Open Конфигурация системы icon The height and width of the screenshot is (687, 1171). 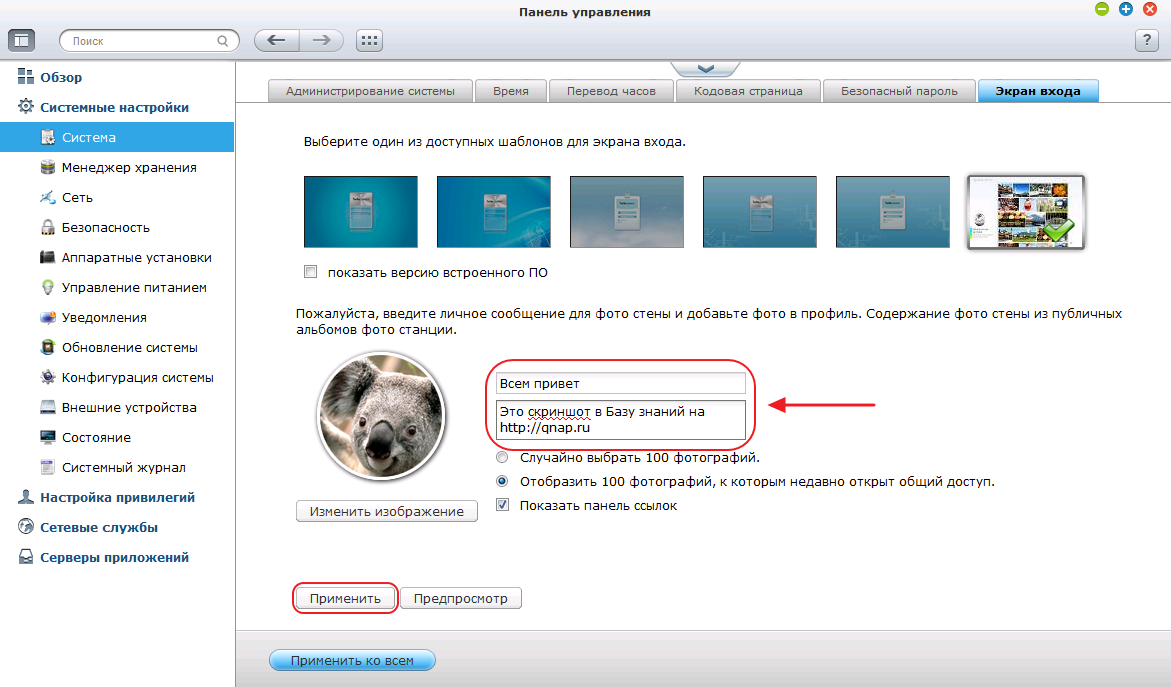coord(48,377)
